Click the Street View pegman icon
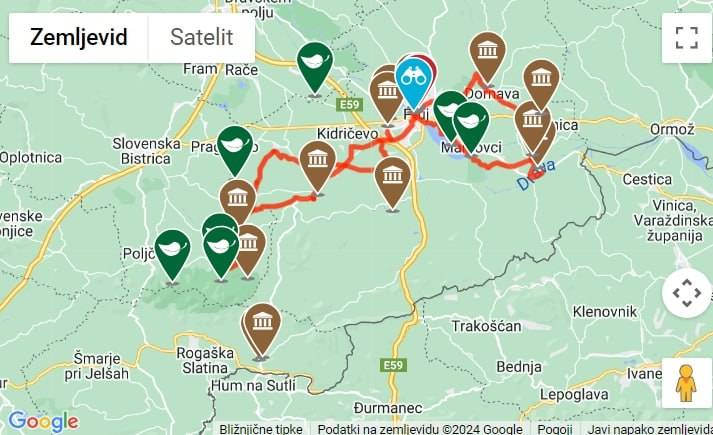The image size is (713, 435). point(686,383)
